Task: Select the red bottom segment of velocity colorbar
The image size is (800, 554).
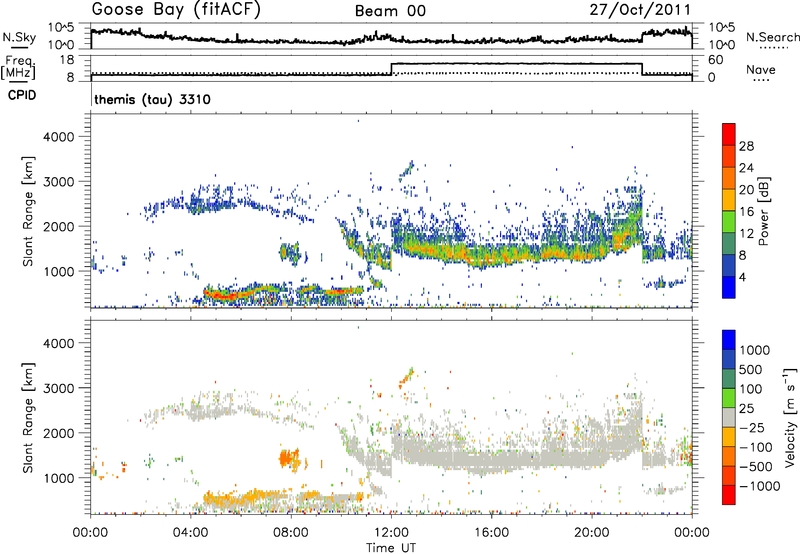Action: [x=729, y=495]
